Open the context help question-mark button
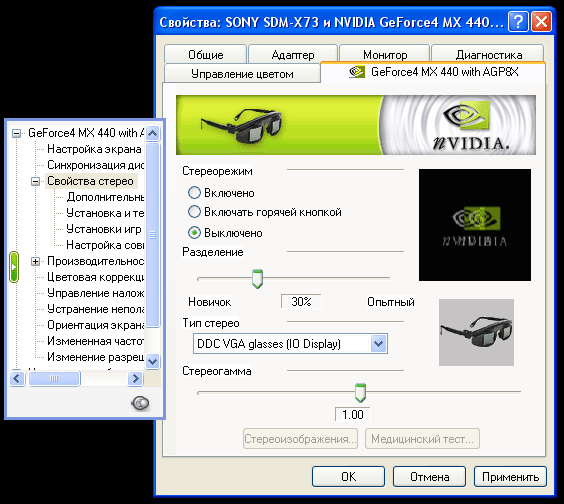This screenshot has width=564, height=504. click(518, 22)
